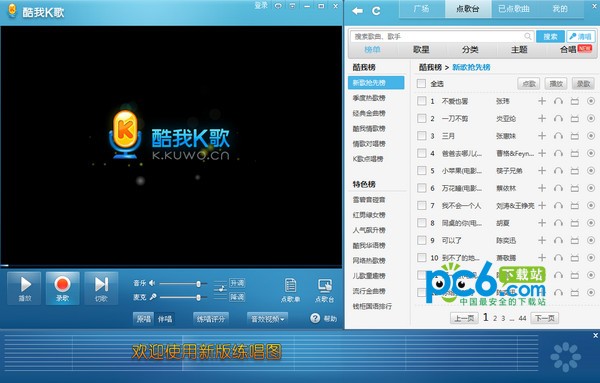
Task: Switch to 原唱 original vocals
Action: [x=143, y=319]
